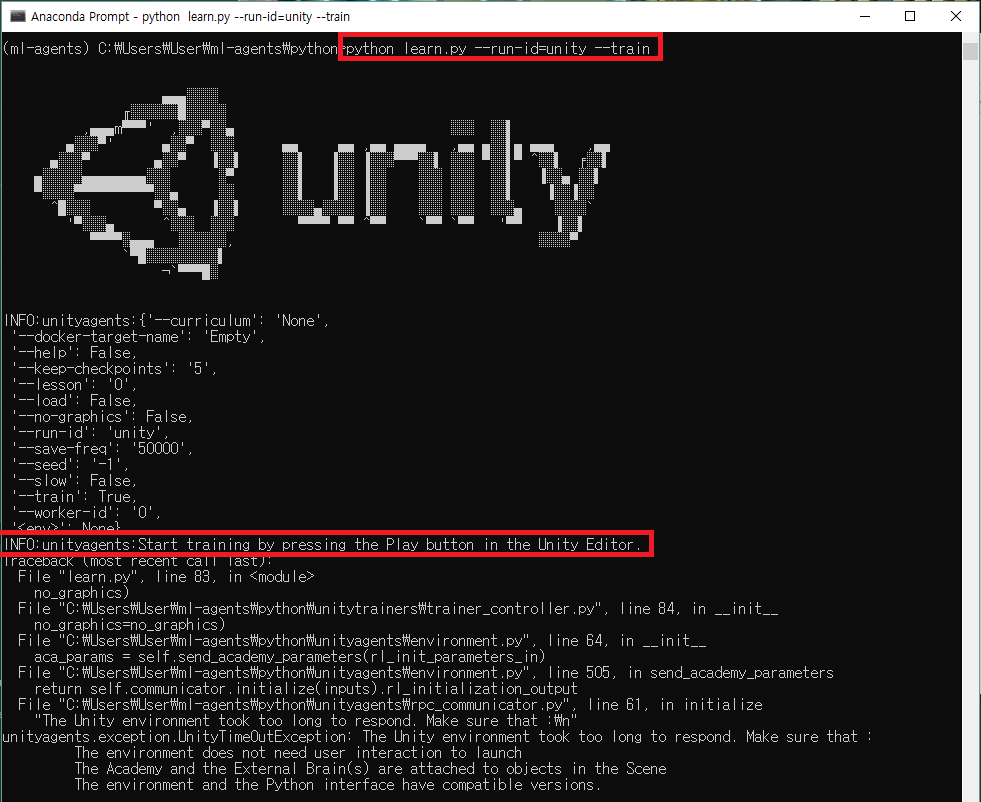Maximize the Anaconda Prompt window
Image resolution: width=981 pixels, height=802 pixels.
click(x=910, y=16)
